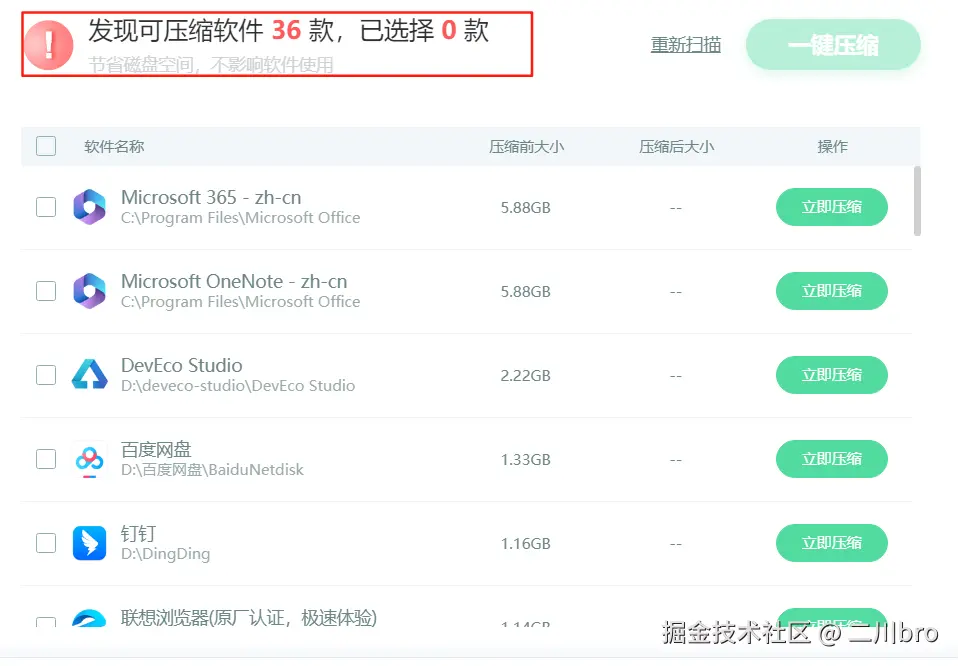958x666 pixels.
Task: Click the 1.33GB size value
Action: [x=525, y=459]
